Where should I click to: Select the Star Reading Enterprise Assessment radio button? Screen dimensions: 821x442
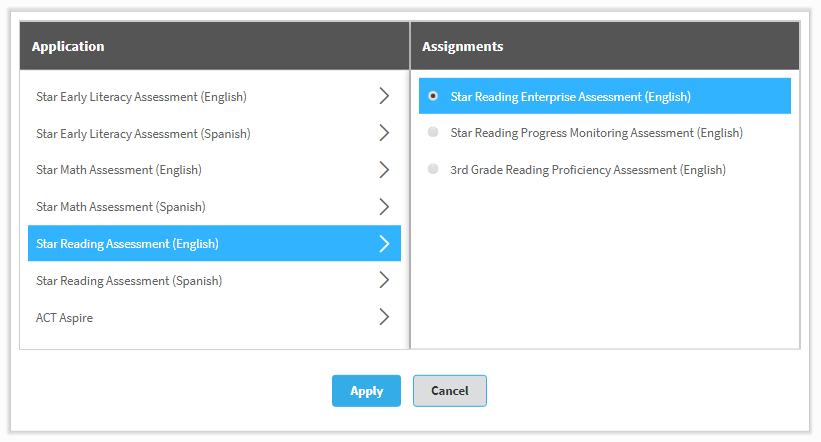tap(433, 96)
